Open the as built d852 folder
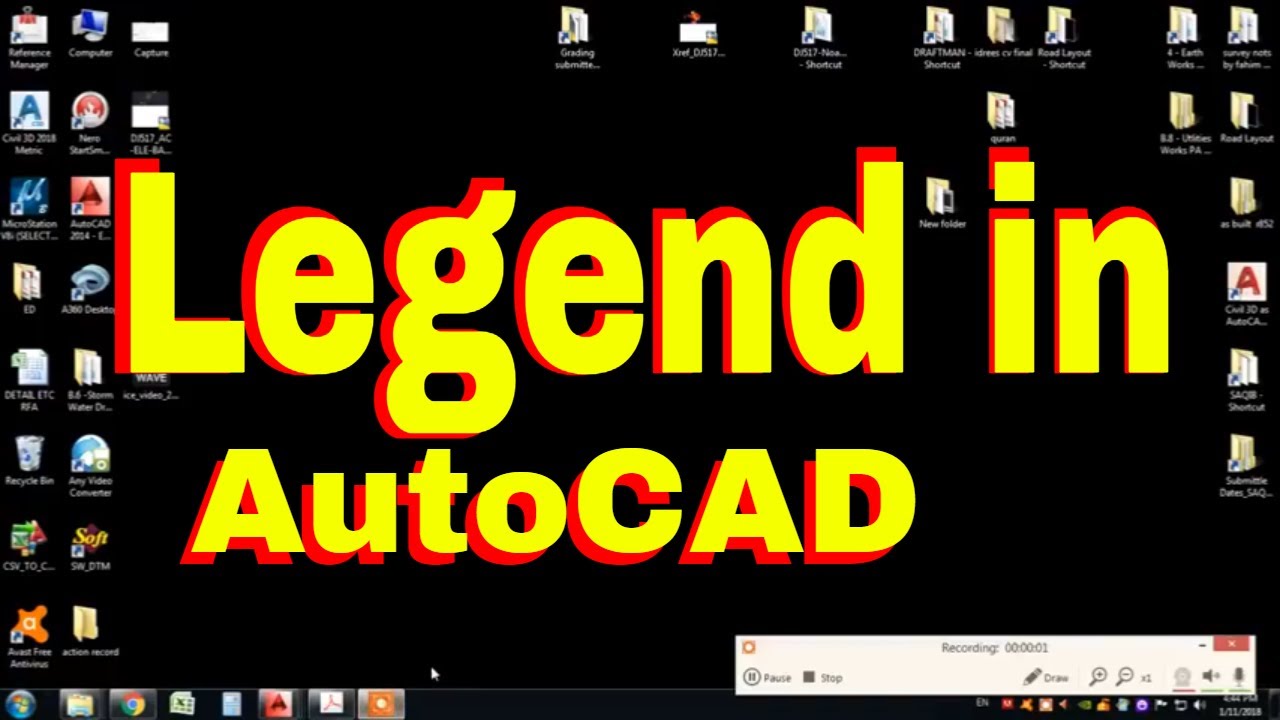The height and width of the screenshot is (720, 1280). click(x=1246, y=205)
